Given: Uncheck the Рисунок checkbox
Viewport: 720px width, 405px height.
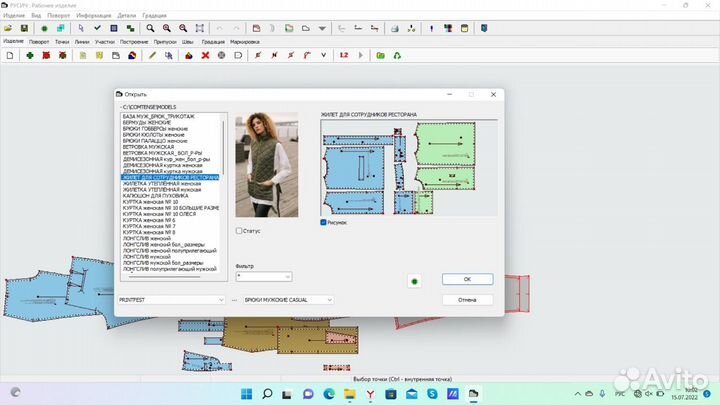Looking at the screenshot, I should click(323, 222).
